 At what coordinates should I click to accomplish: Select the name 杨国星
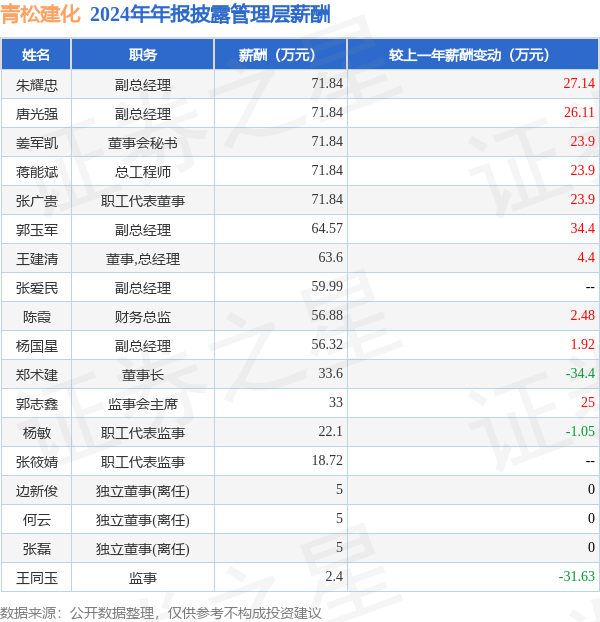[36, 346]
